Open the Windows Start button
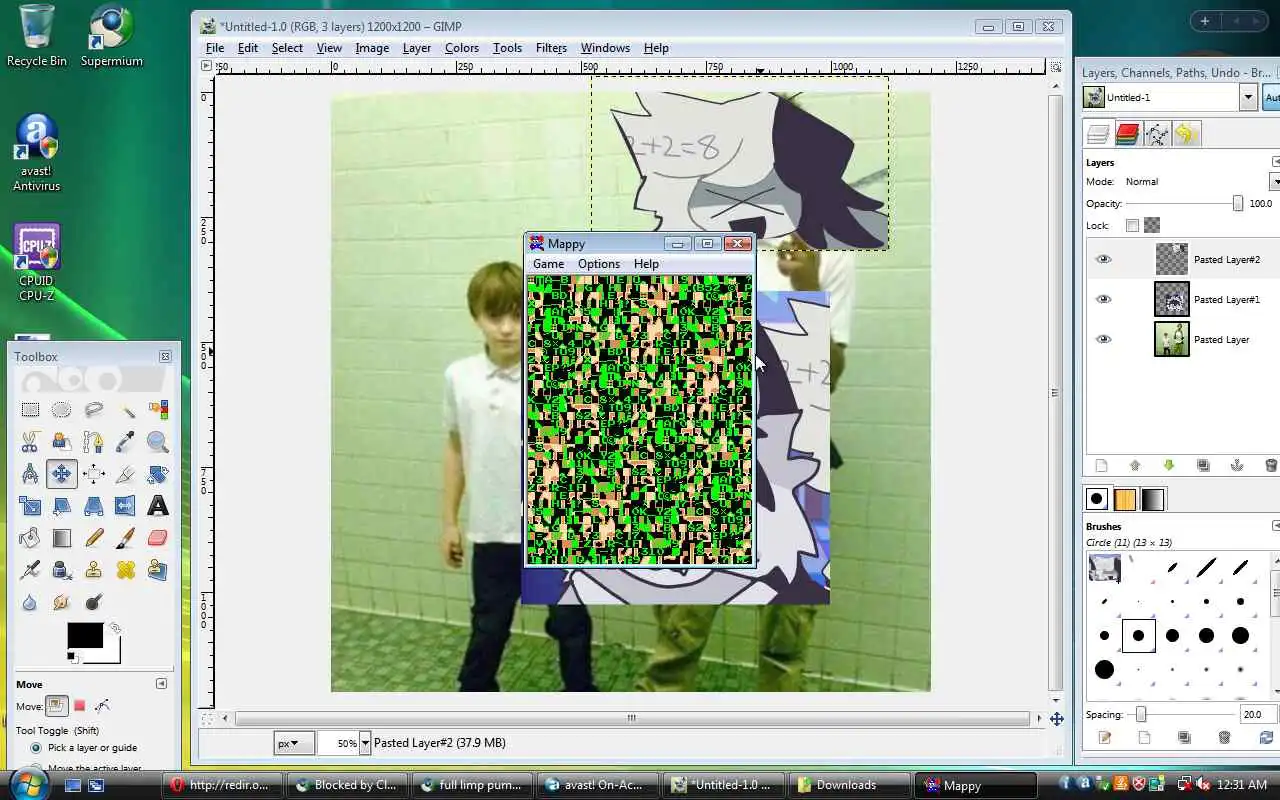The image size is (1280, 800). click(27, 785)
